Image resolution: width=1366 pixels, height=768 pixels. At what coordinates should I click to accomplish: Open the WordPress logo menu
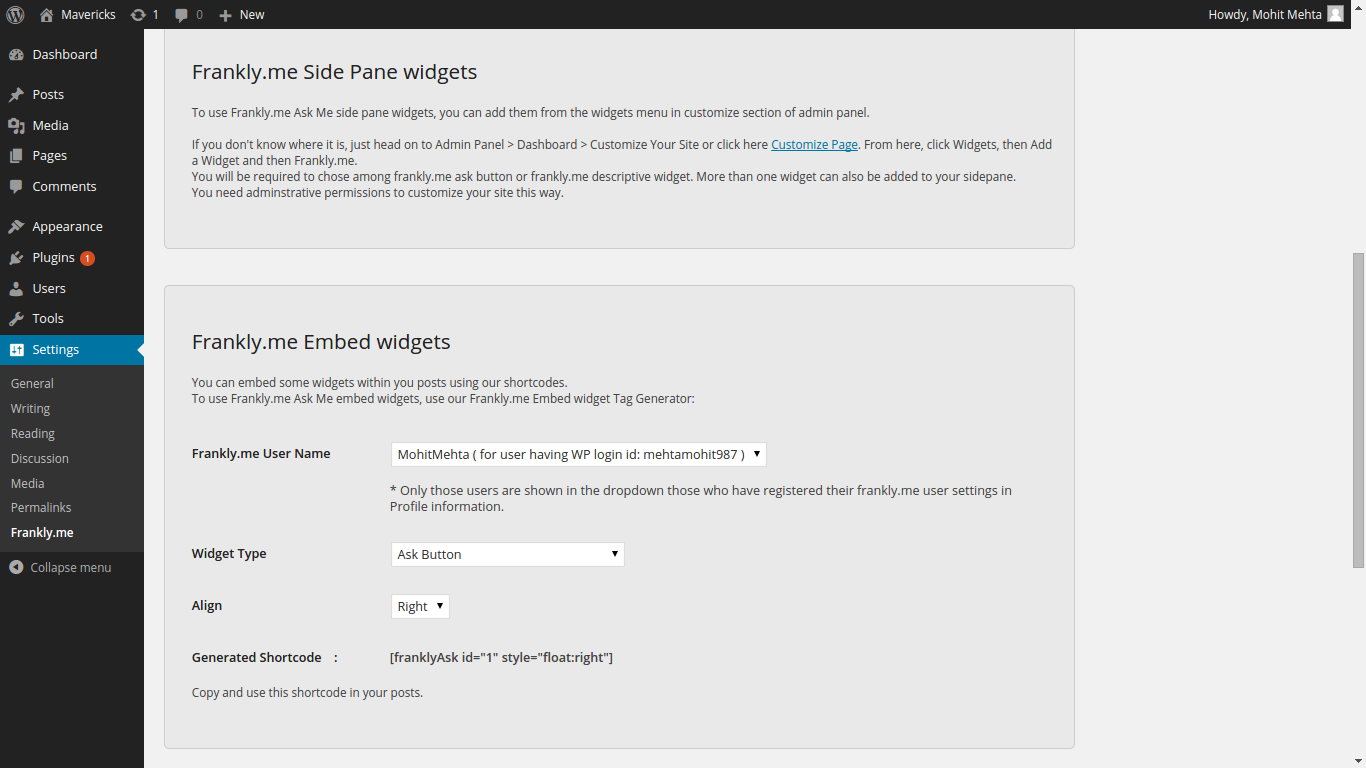tap(15, 14)
